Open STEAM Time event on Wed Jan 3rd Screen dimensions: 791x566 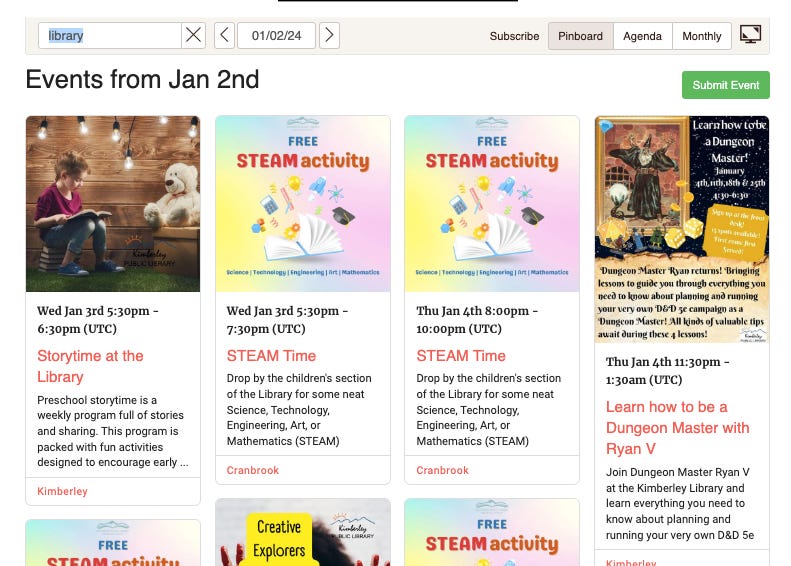tap(271, 356)
